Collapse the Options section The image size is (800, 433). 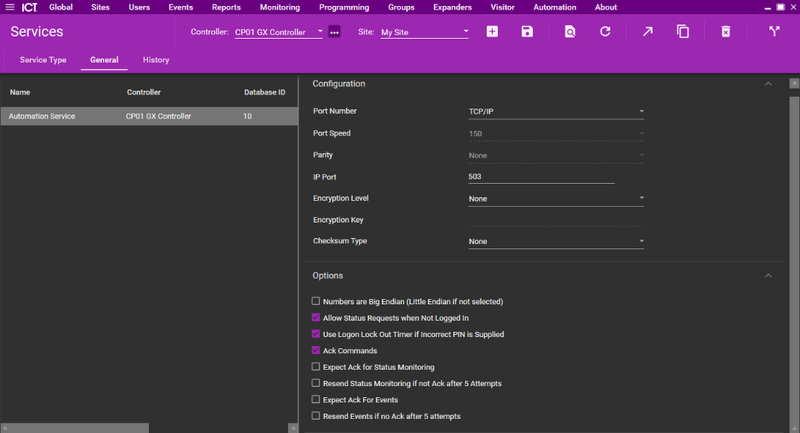[x=768, y=276]
